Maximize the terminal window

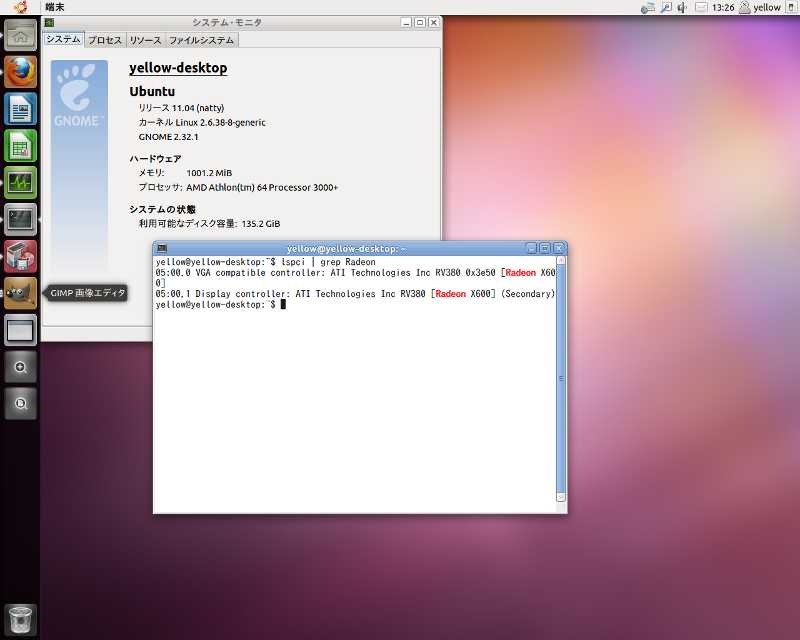click(545, 249)
